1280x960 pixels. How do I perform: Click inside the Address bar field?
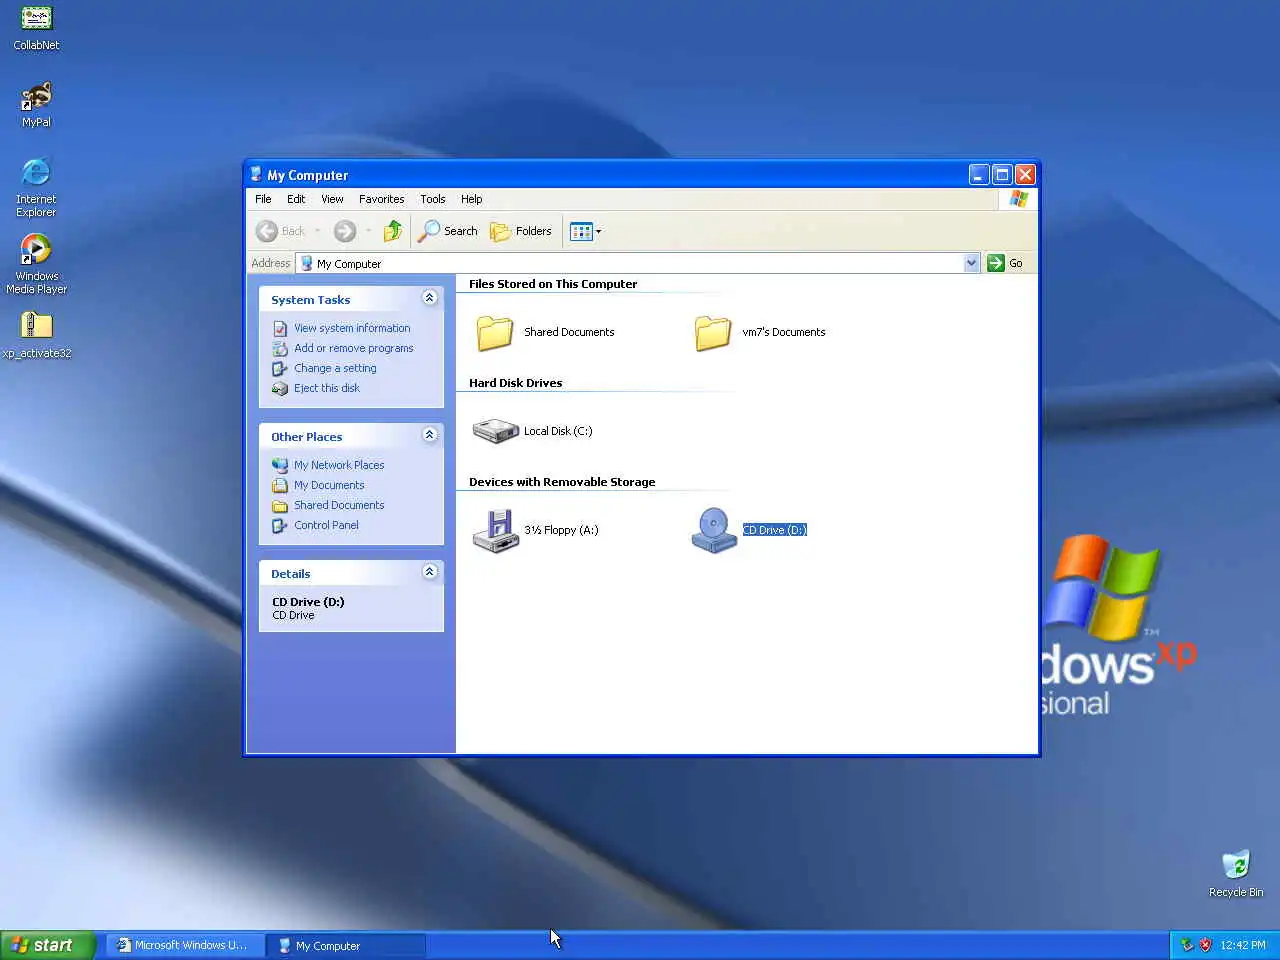(x=637, y=263)
